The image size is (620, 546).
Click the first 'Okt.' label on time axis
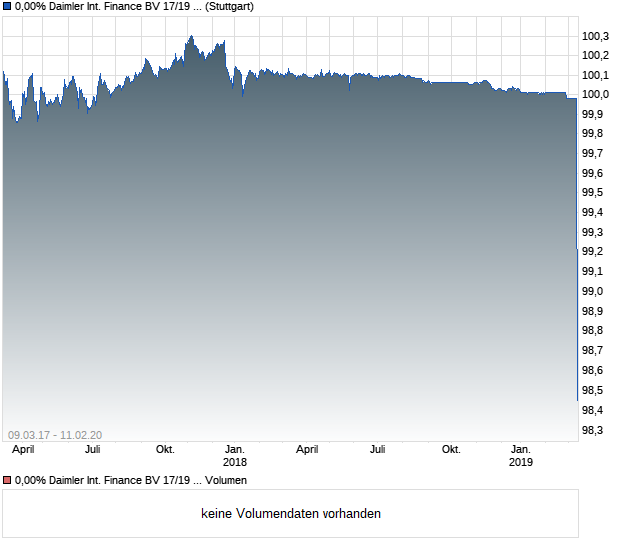tap(165, 450)
